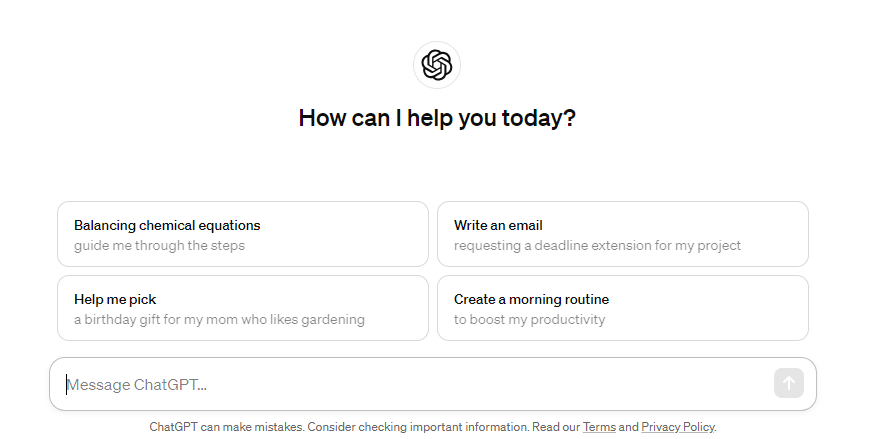The width and height of the screenshot is (871, 439).
Task: Click 'guide me through the steps' subtitle
Action: [x=159, y=245]
